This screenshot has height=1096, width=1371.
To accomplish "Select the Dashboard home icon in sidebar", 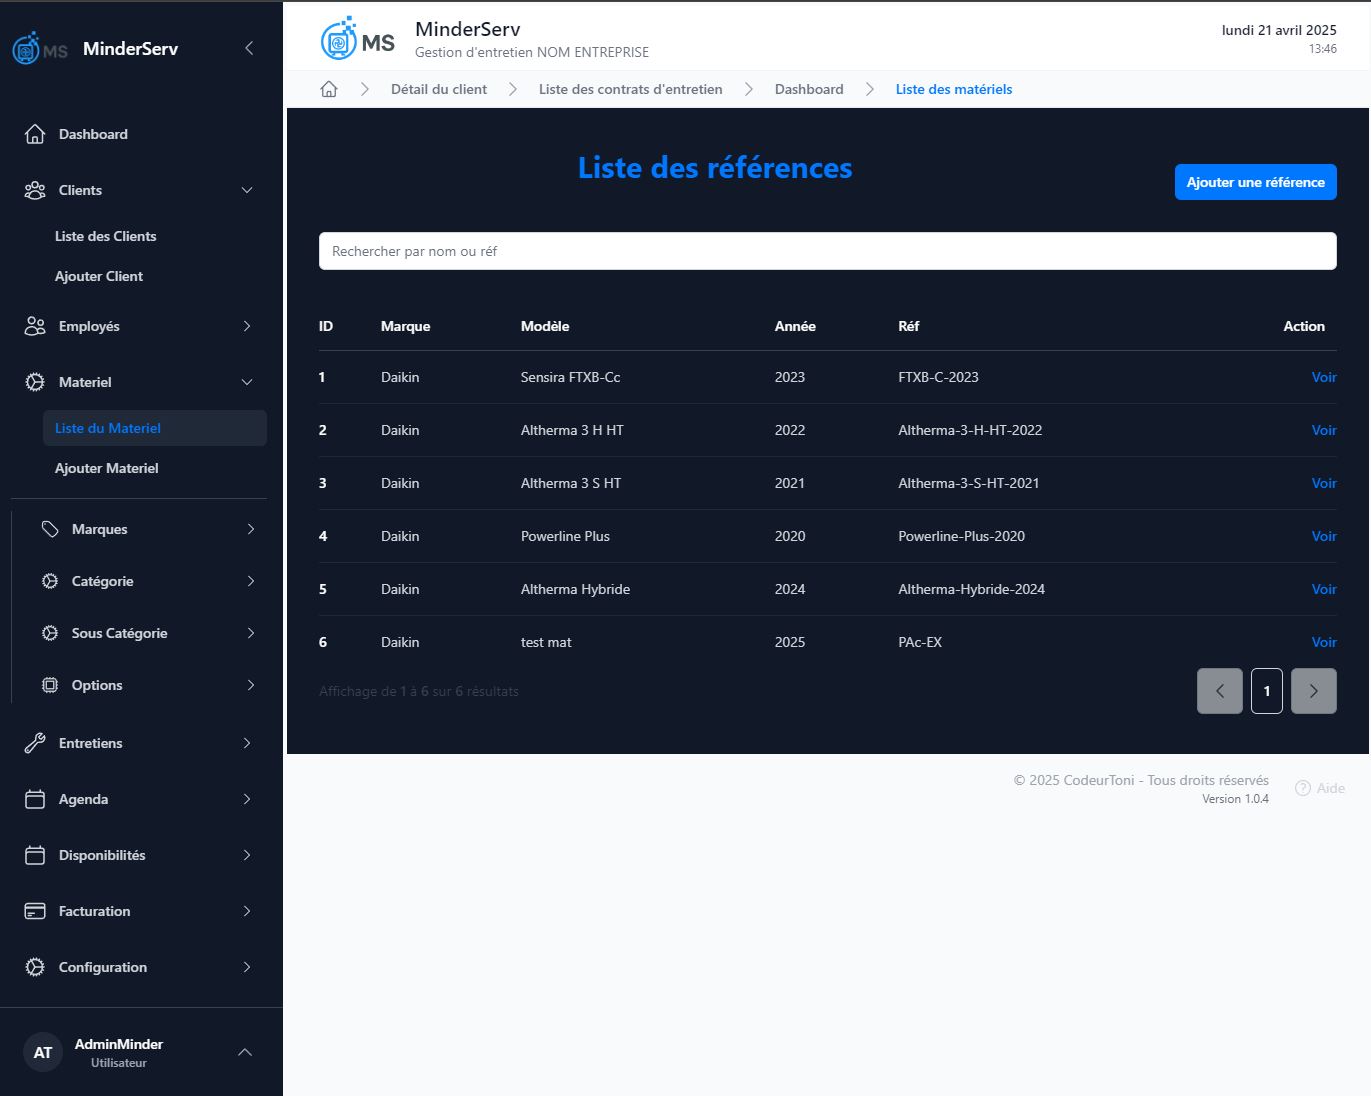I will coord(35,133).
